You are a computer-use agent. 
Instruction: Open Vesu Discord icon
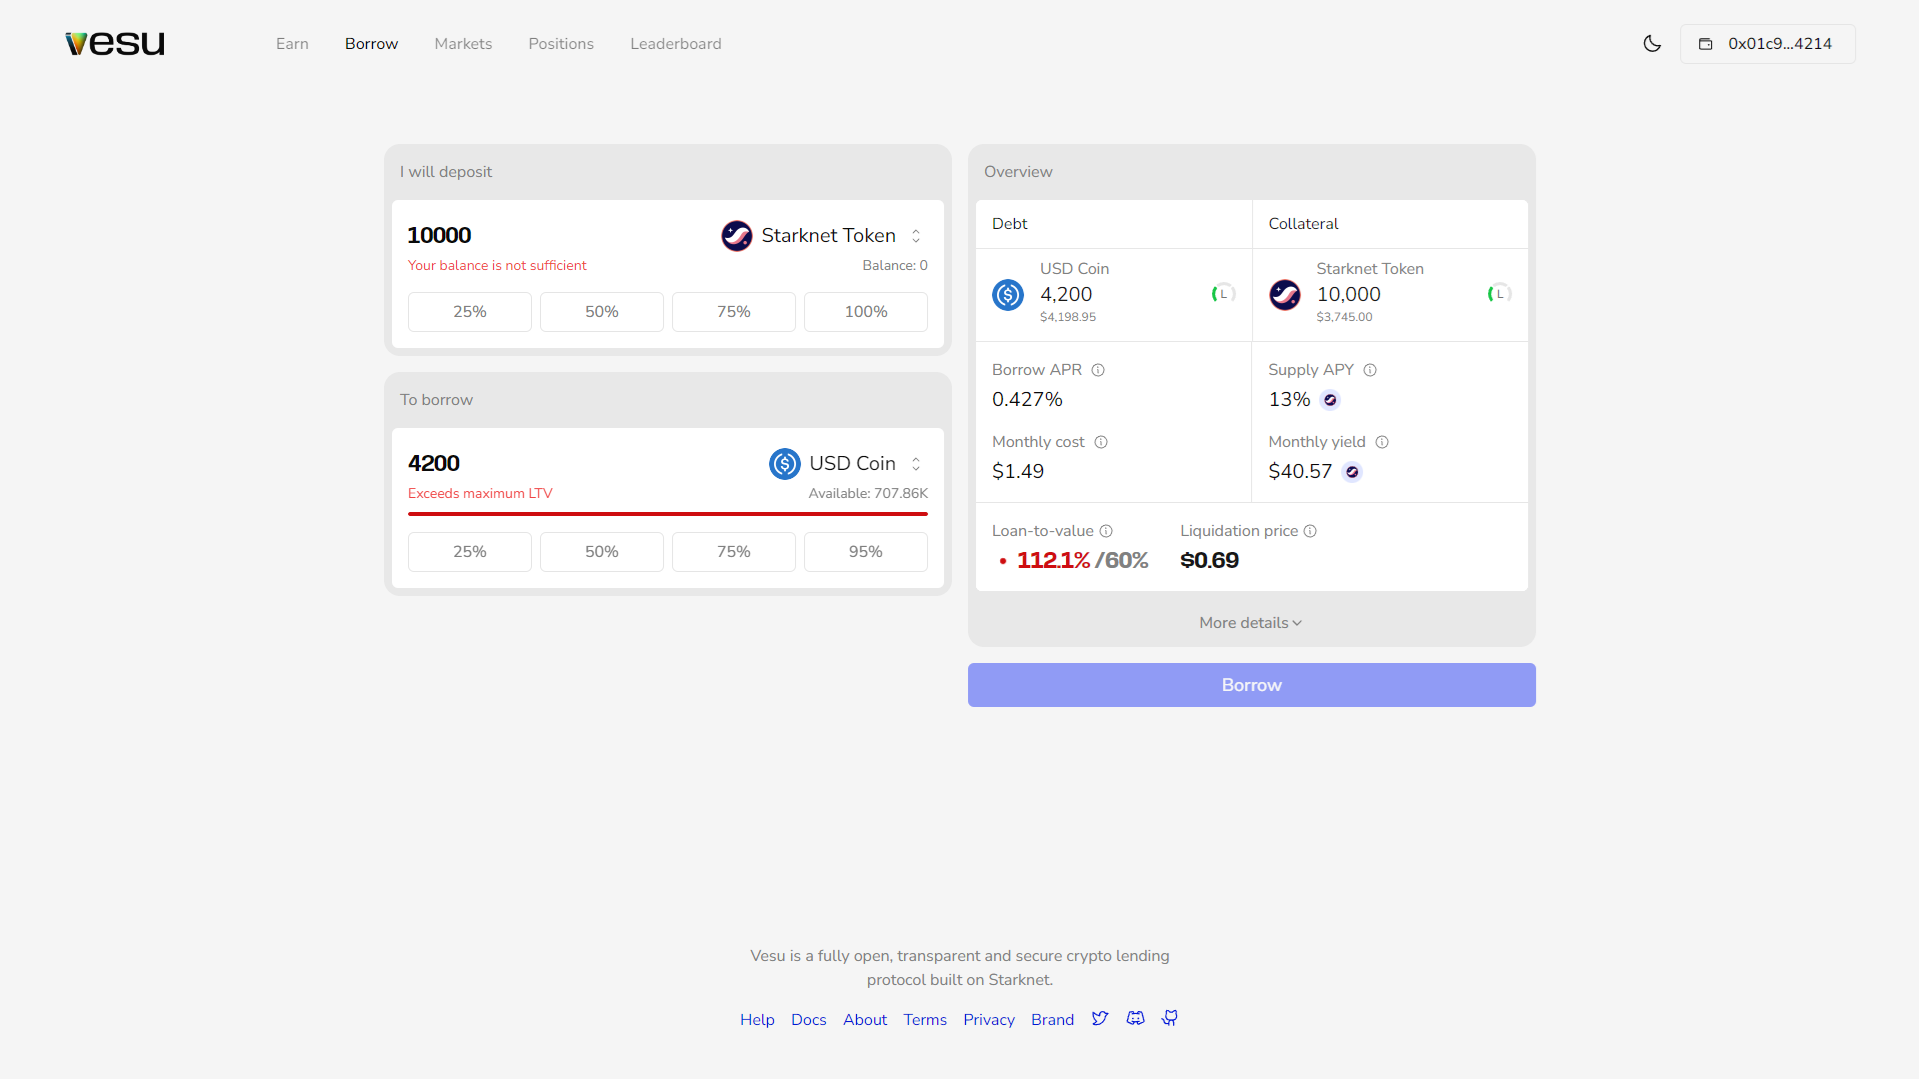click(1135, 1019)
